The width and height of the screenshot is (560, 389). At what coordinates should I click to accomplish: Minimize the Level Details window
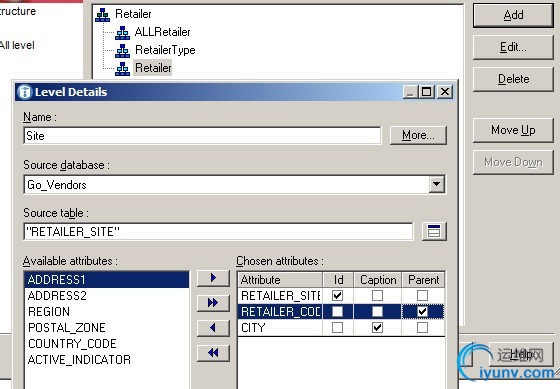click(x=410, y=92)
